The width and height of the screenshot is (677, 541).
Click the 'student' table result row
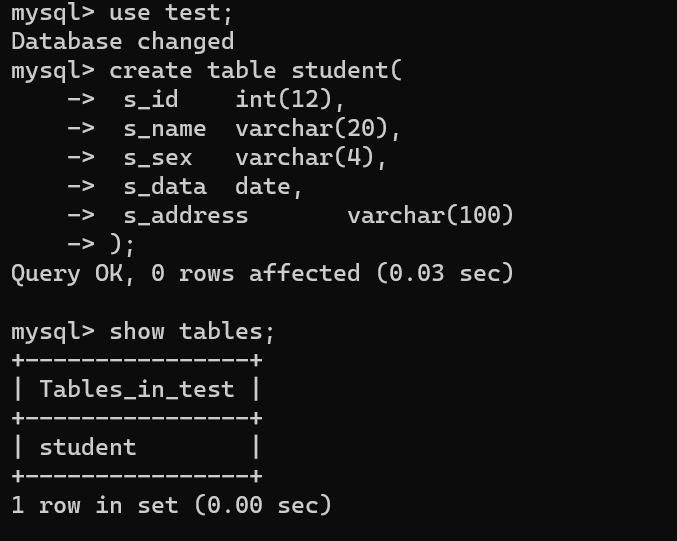point(88,447)
